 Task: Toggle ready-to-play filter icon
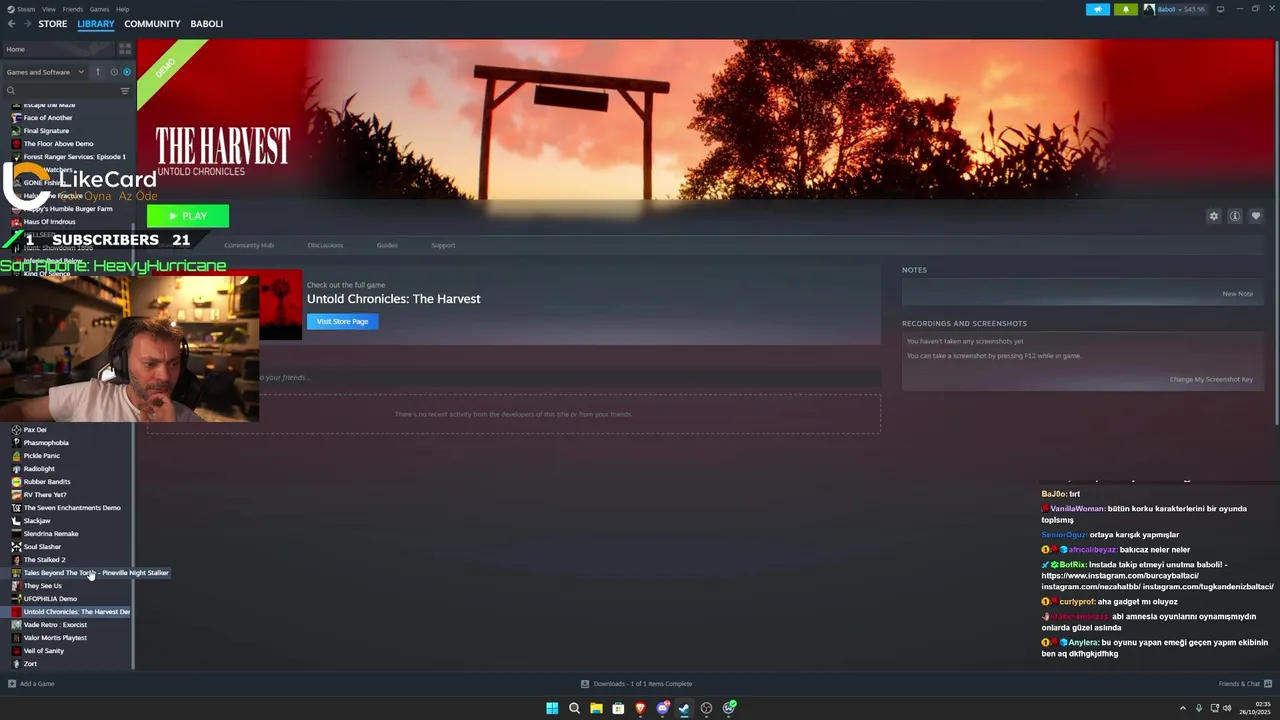coord(126,72)
